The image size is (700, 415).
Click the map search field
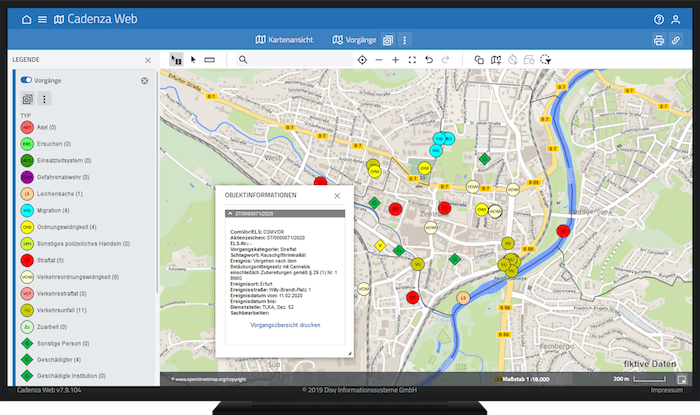[x=294, y=60]
